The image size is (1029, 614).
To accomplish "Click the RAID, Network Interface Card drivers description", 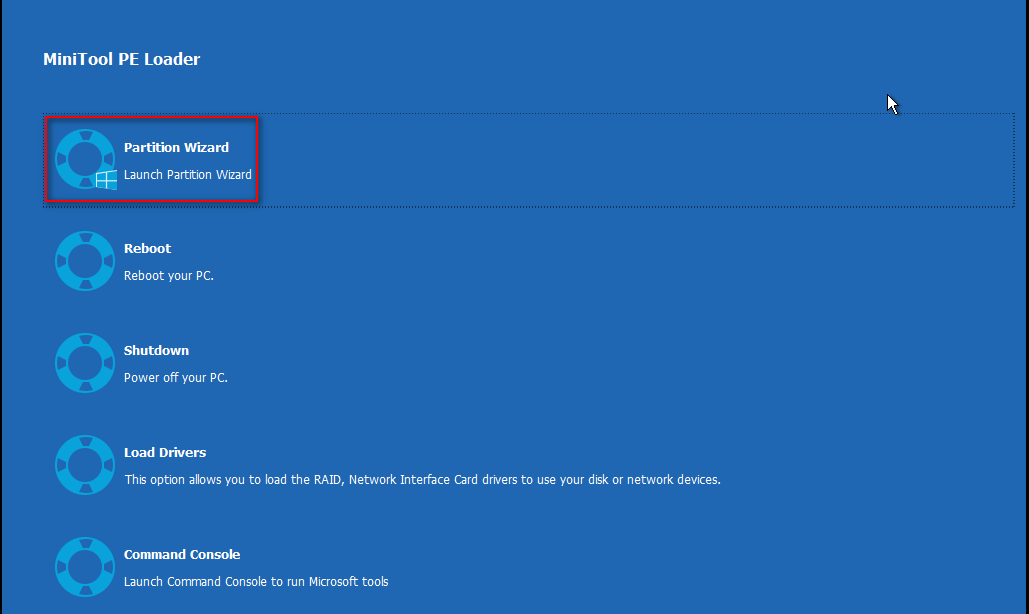I will point(423,480).
